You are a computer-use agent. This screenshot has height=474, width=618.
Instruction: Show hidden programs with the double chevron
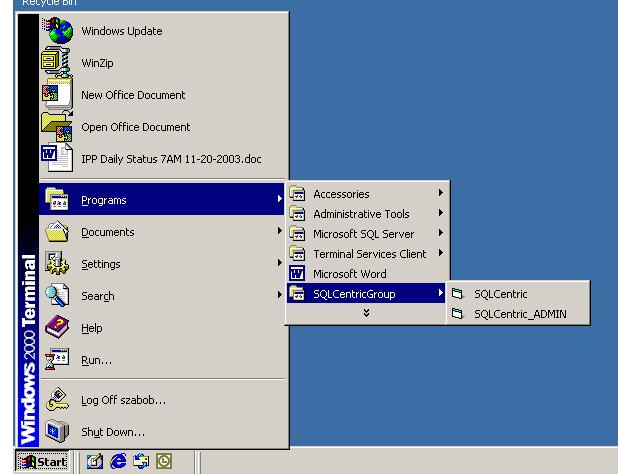[366, 313]
